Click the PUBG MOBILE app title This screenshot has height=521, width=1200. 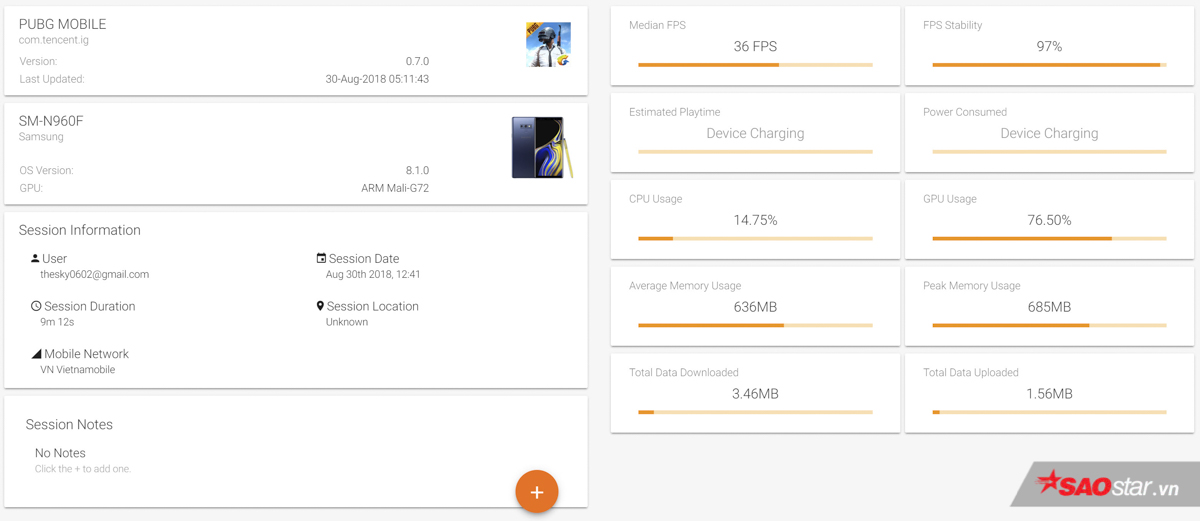62,24
